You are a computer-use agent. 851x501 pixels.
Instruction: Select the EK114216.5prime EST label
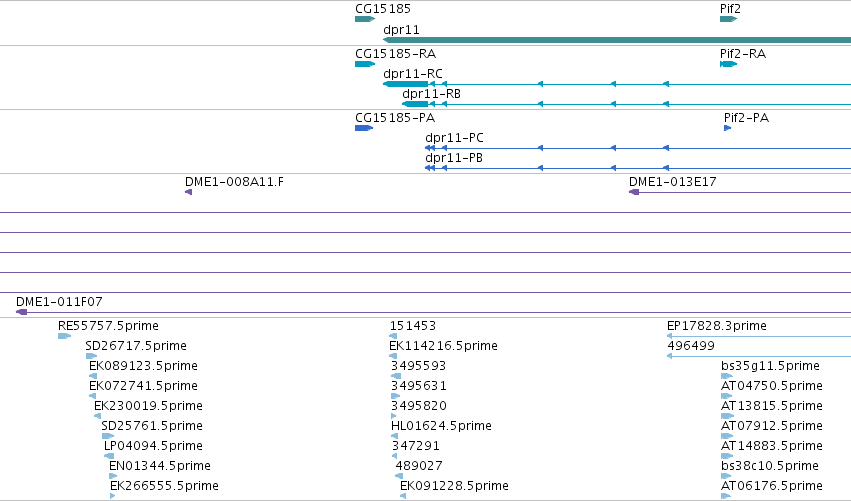coord(443,346)
